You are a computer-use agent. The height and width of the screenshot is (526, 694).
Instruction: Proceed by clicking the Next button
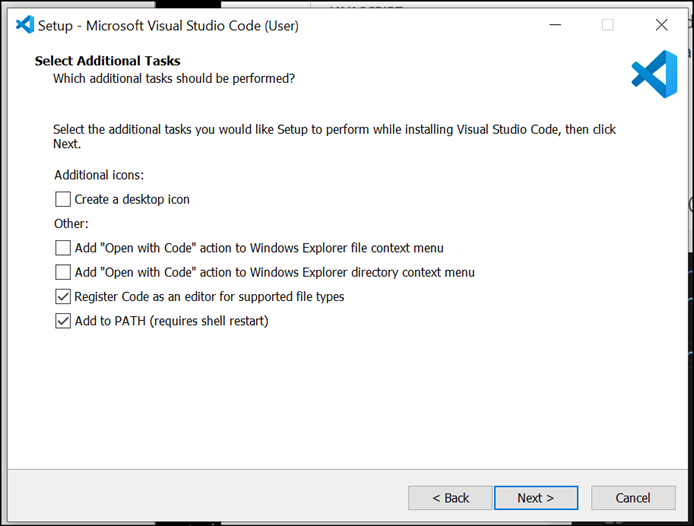pyautogui.click(x=535, y=498)
